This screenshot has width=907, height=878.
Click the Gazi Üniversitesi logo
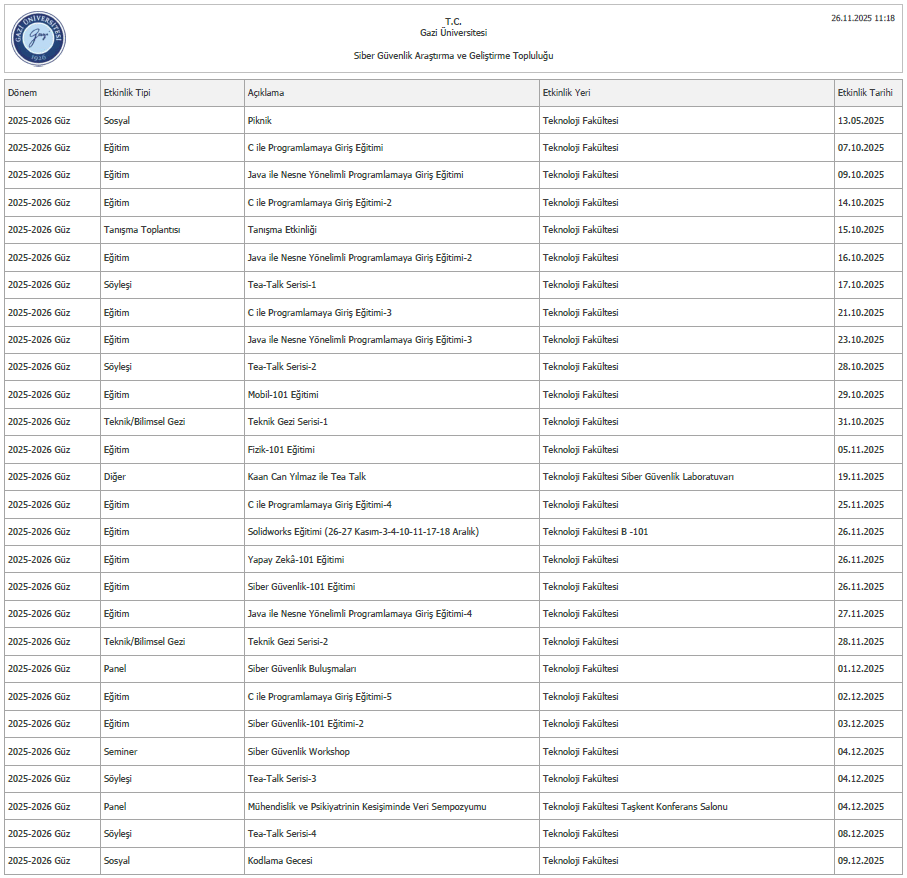[38, 40]
